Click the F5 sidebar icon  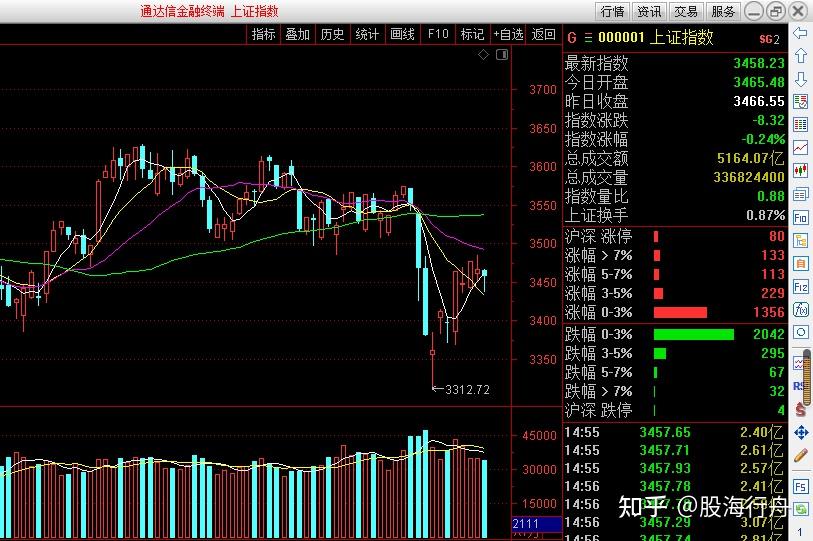point(801,487)
